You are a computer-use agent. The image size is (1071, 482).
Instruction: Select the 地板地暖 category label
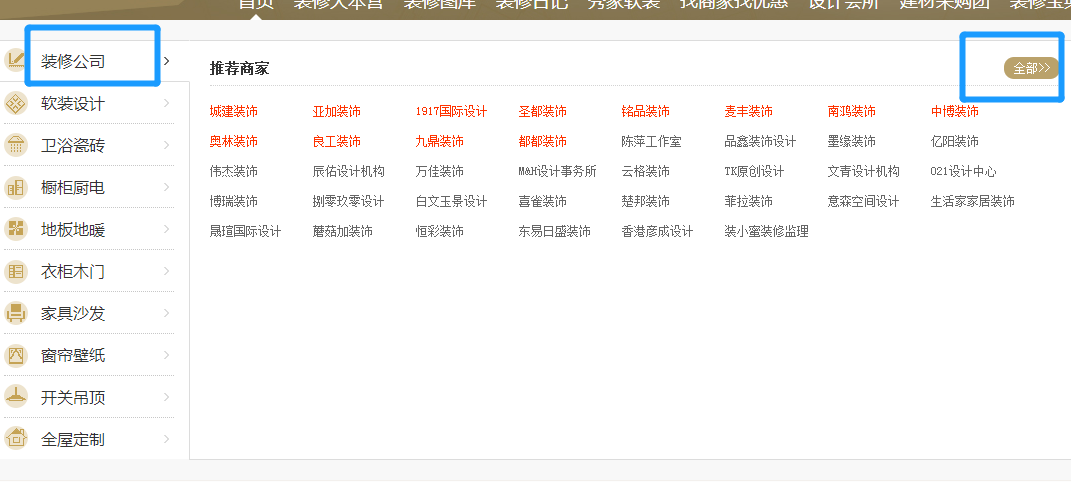pos(73,229)
